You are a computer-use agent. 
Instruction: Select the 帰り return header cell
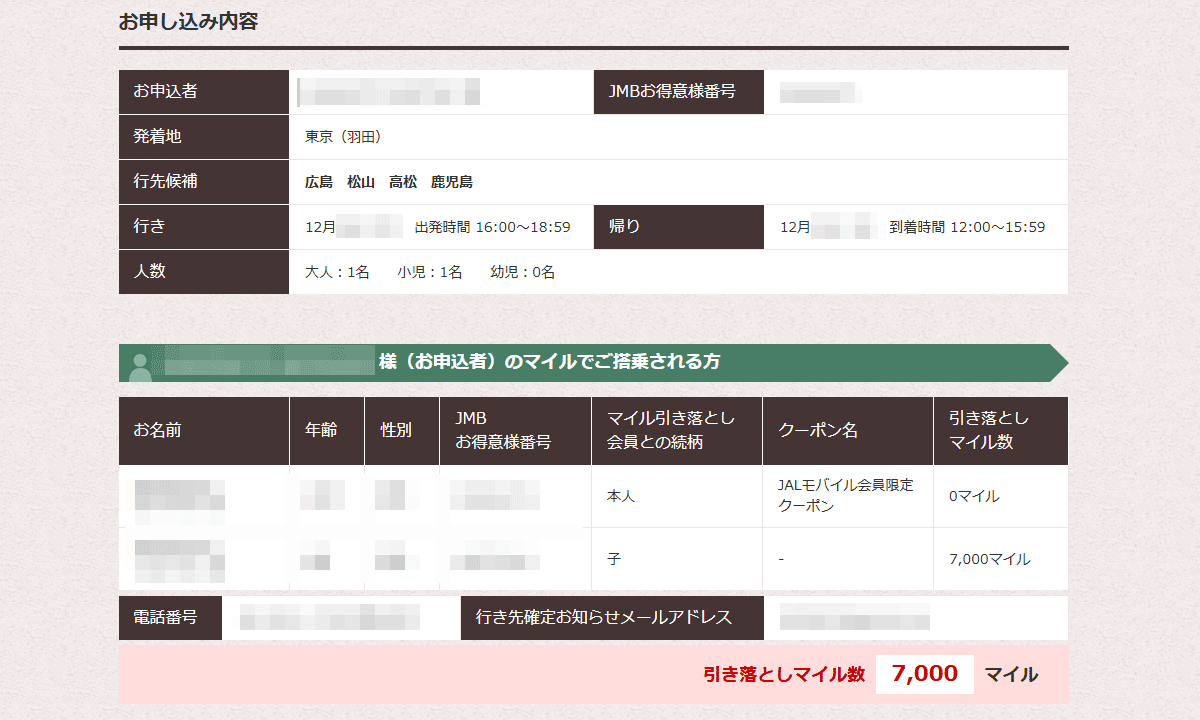678,227
